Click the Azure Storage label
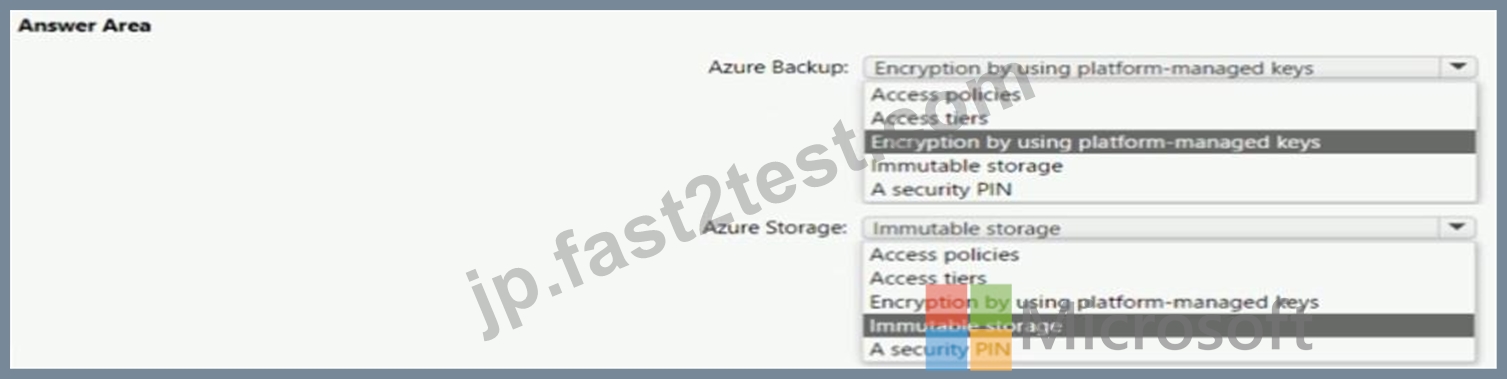Viewport: 1507px width, 379px height. coord(775,228)
